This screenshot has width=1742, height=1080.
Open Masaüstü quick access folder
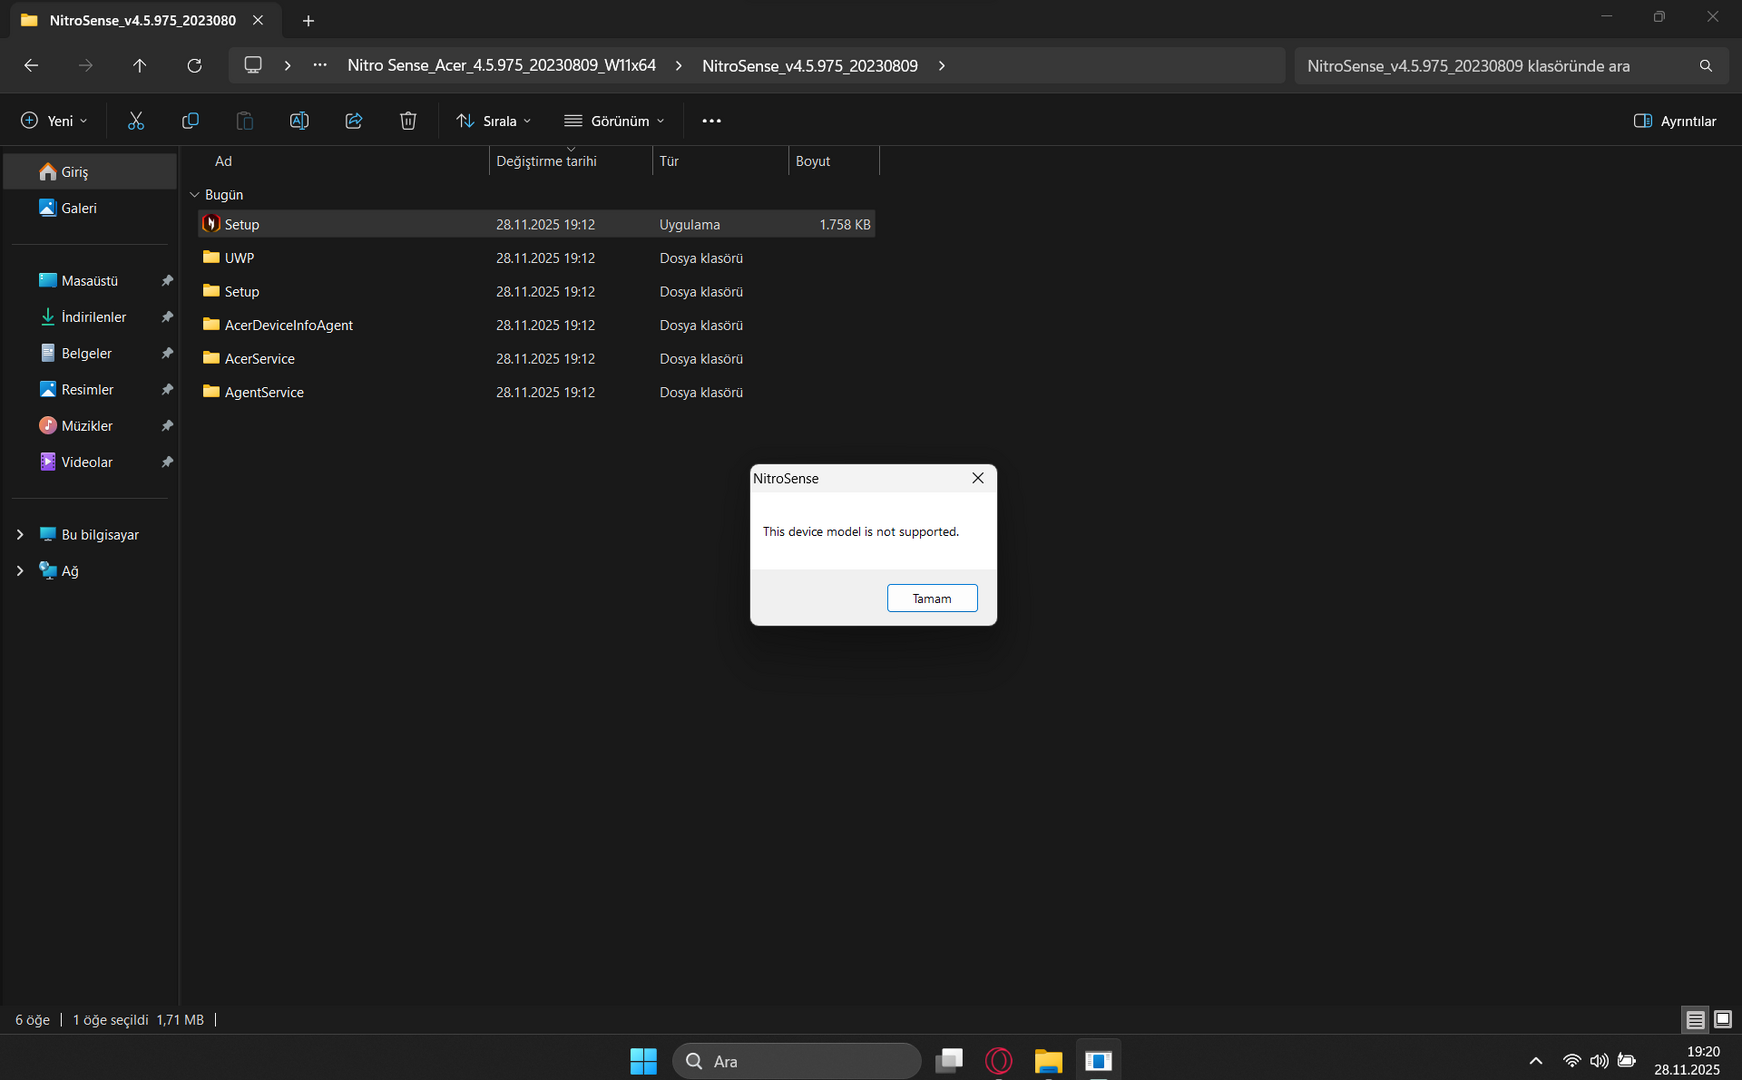coord(91,281)
